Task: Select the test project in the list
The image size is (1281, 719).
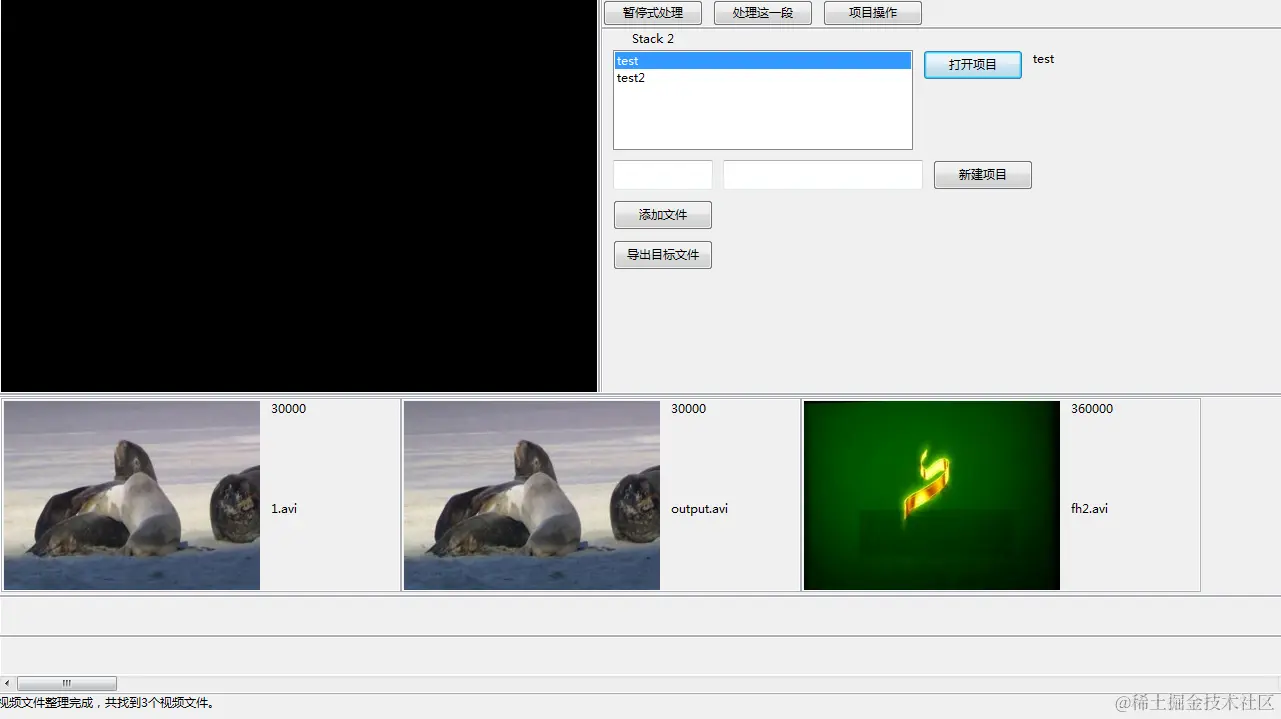Action: [763, 61]
